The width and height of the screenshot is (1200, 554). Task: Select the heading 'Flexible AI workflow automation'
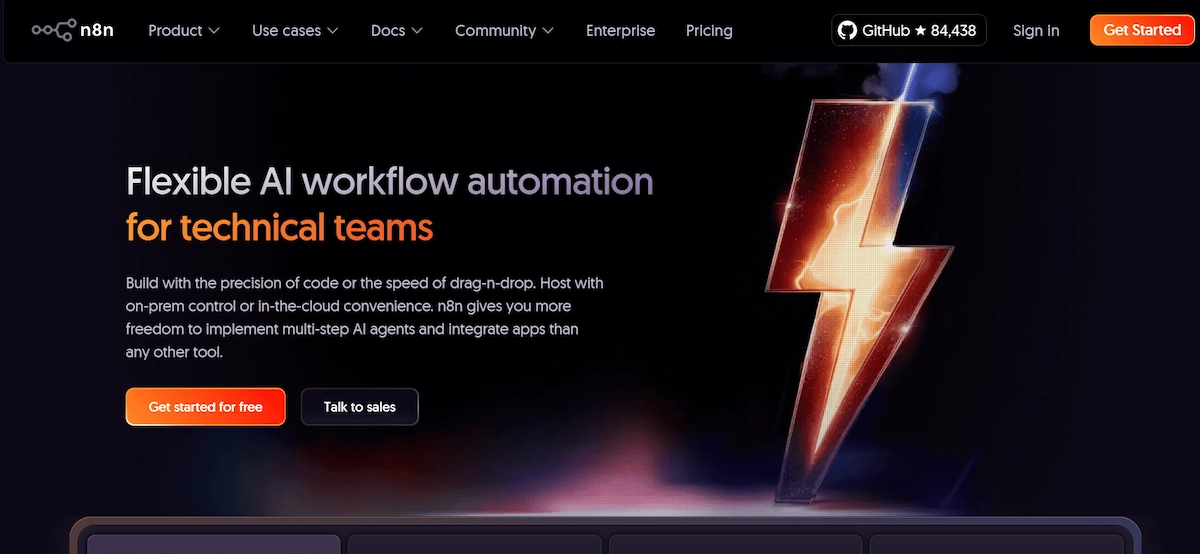[390, 182]
